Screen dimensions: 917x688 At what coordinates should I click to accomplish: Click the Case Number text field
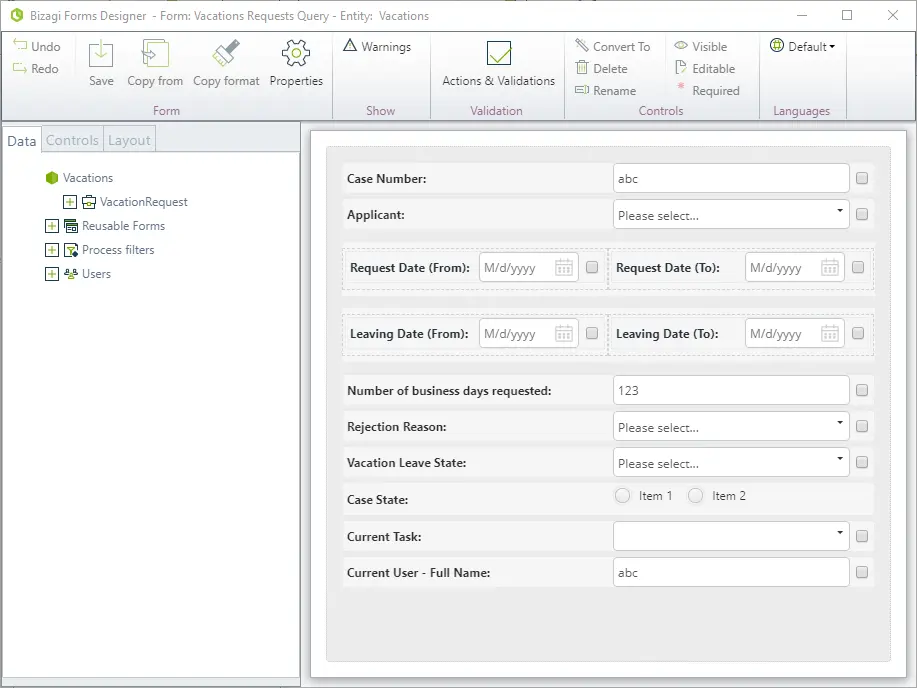click(x=731, y=178)
